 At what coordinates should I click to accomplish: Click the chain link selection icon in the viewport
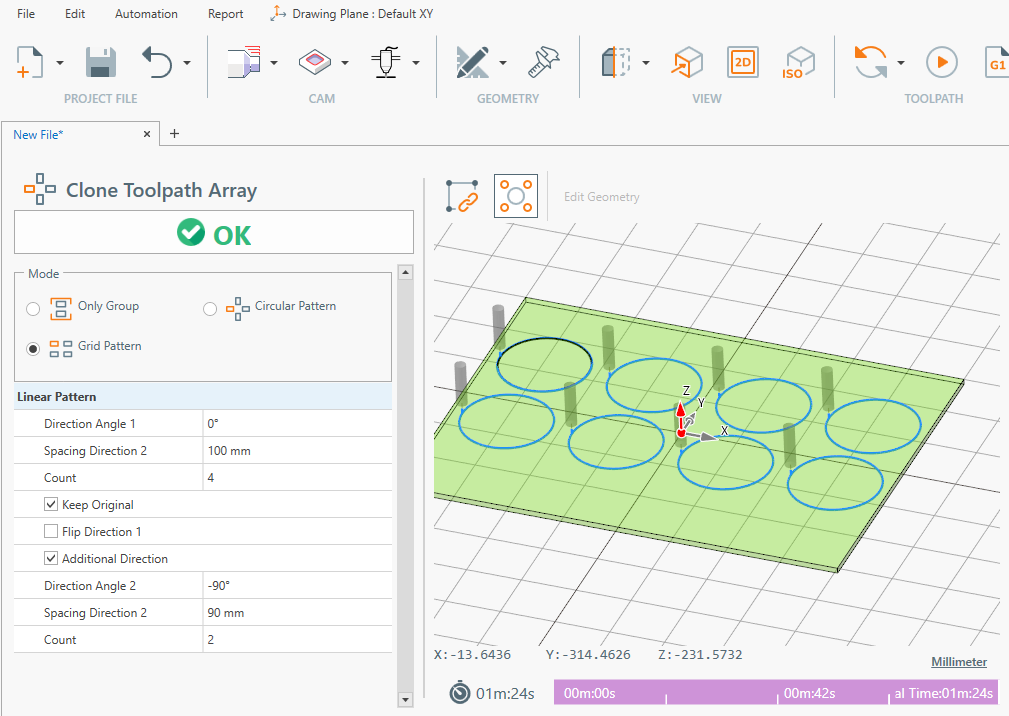tap(463, 196)
